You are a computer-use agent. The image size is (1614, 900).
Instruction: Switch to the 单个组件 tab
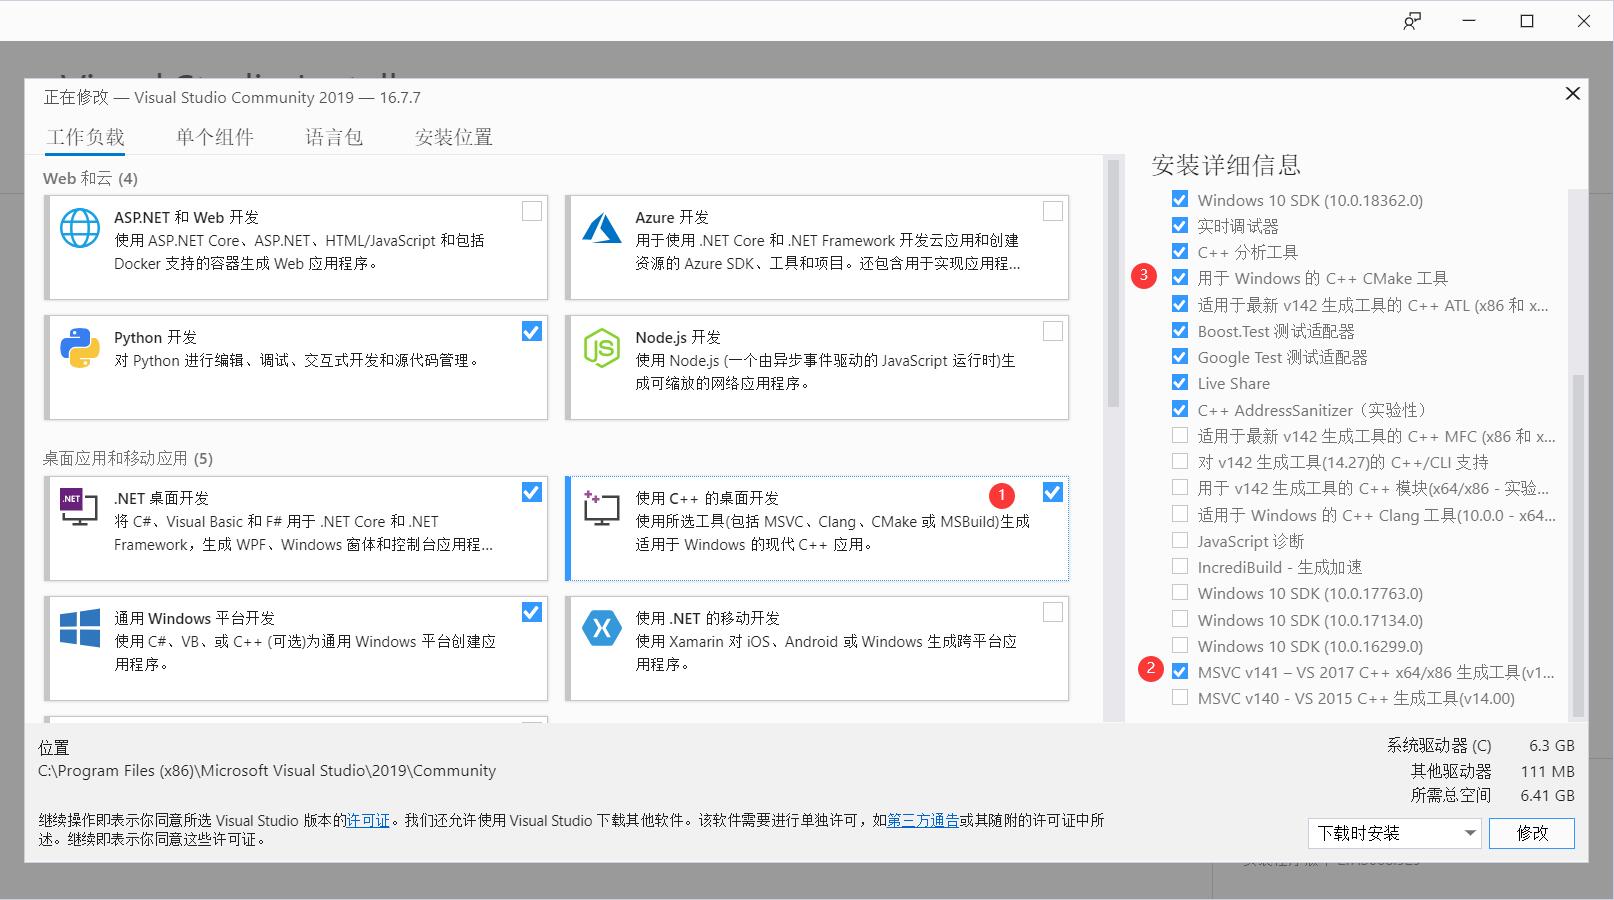tap(213, 136)
